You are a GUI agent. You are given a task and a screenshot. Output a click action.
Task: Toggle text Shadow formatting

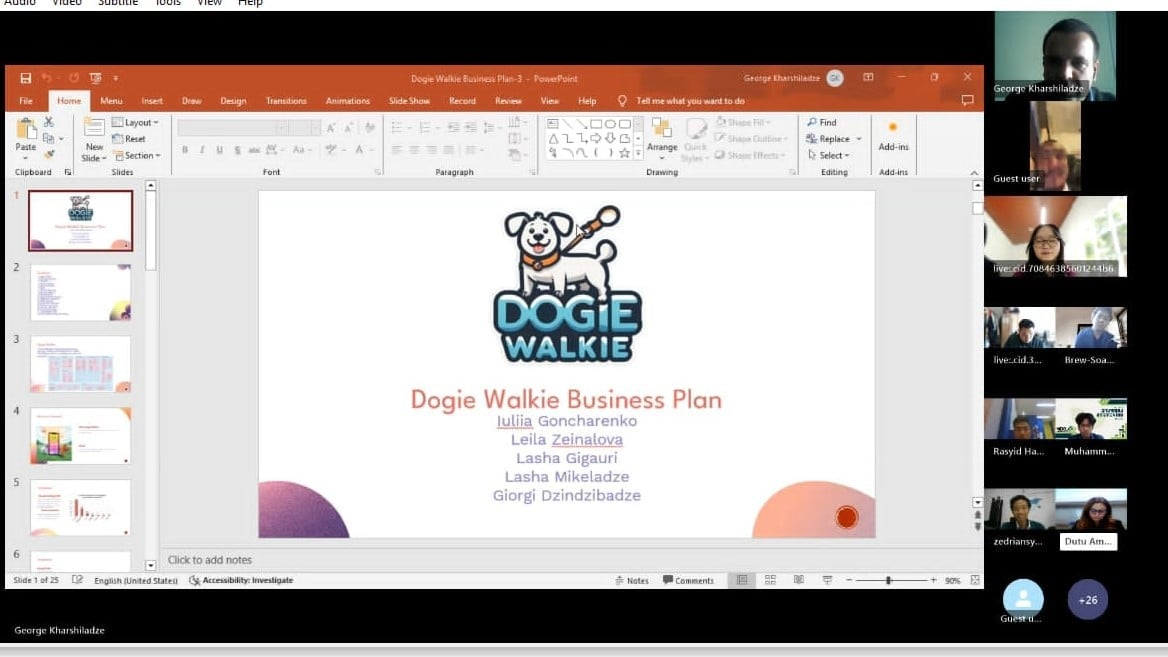(x=237, y=150)
